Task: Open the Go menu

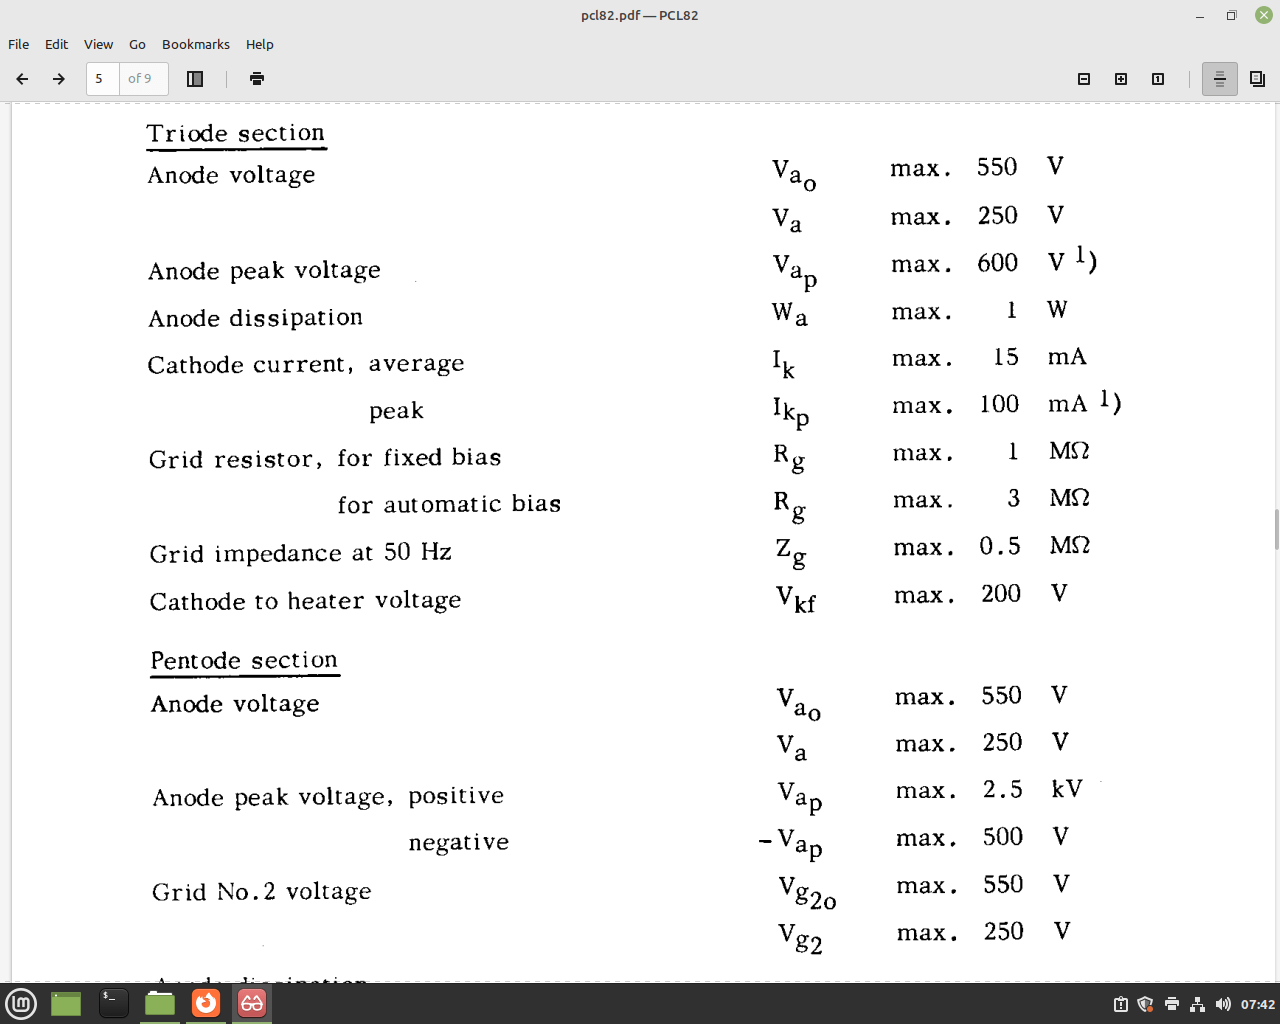Action: click(x=137, y=44)
